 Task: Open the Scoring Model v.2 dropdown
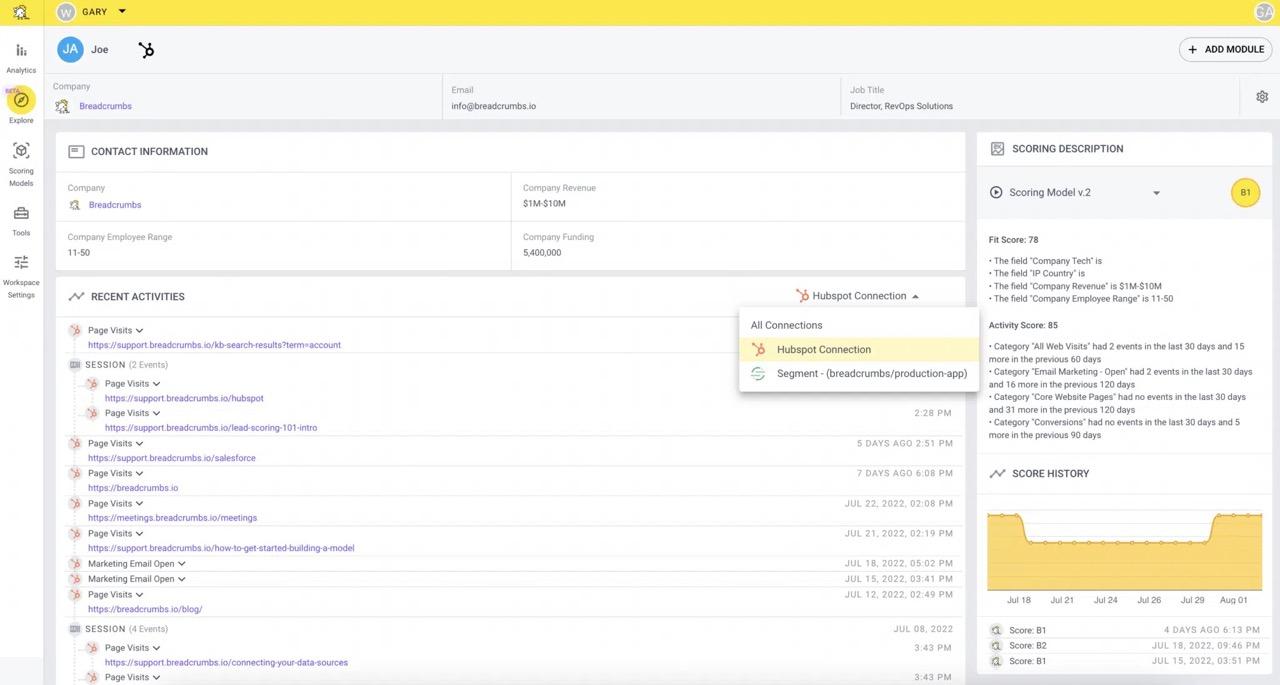(x=1157, y=193)
